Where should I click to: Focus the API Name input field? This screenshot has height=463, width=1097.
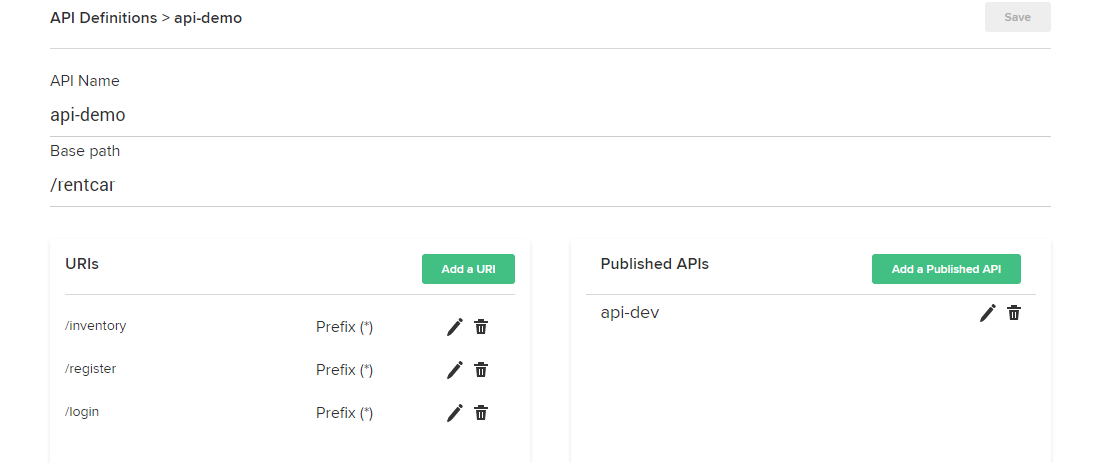click(x=550, y=115)
